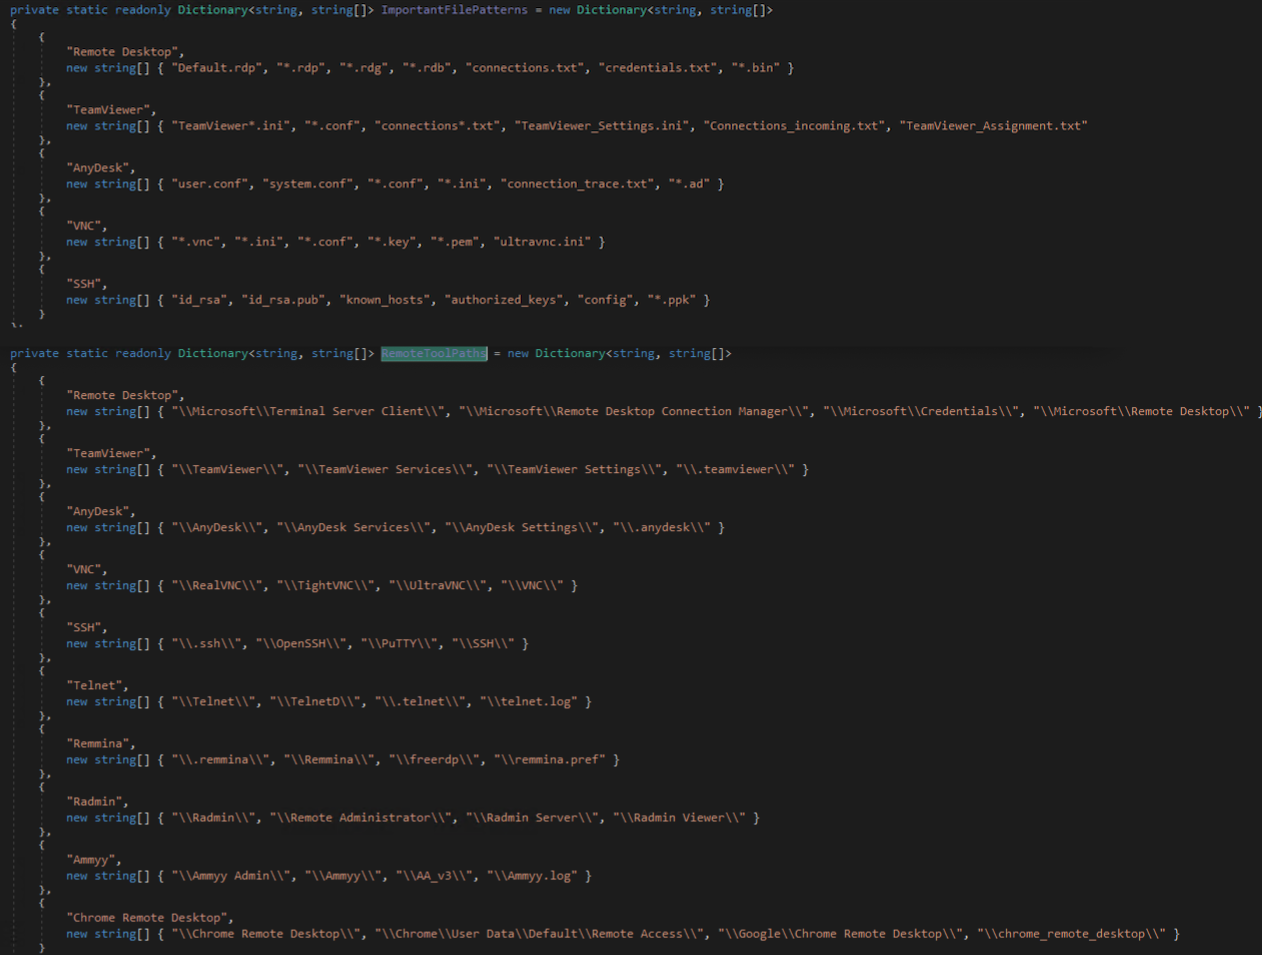Click the "\\Ammyy.log" string

point(532,876)
